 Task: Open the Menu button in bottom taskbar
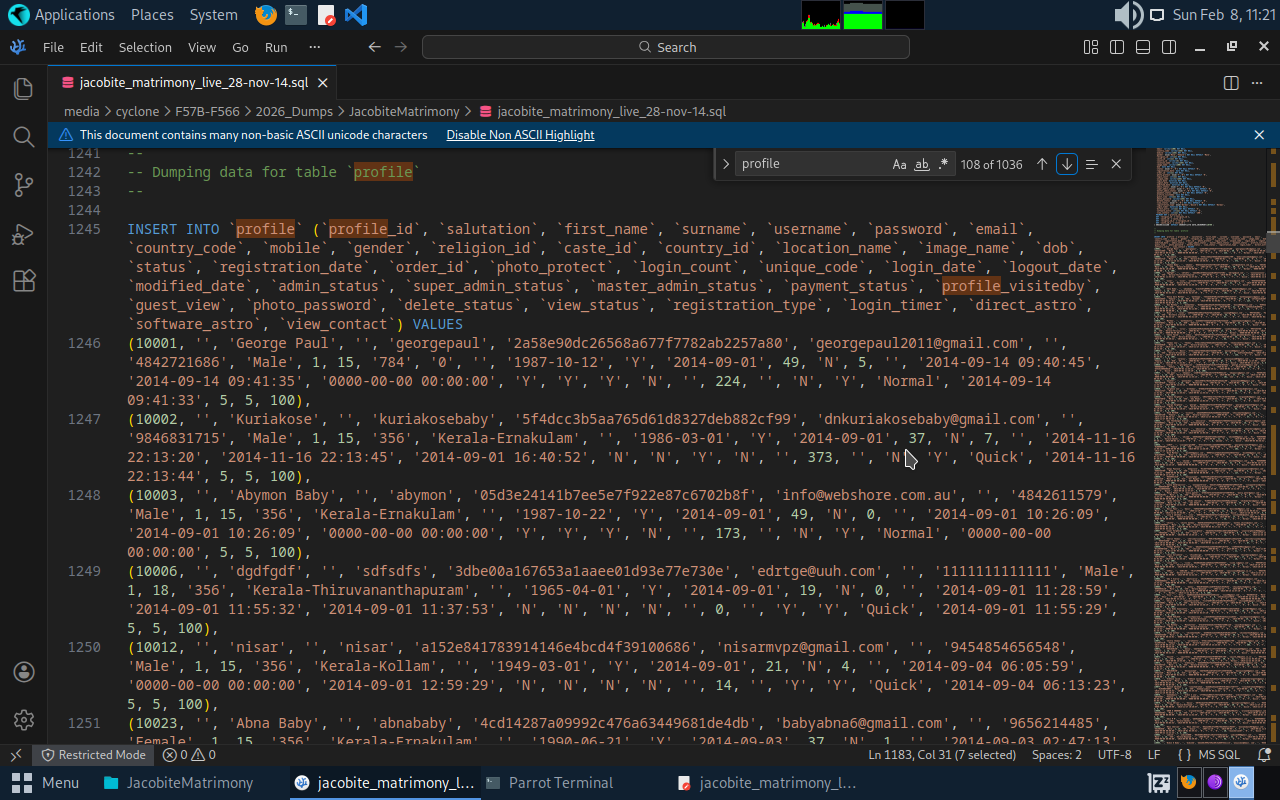(x=45, y=783)
